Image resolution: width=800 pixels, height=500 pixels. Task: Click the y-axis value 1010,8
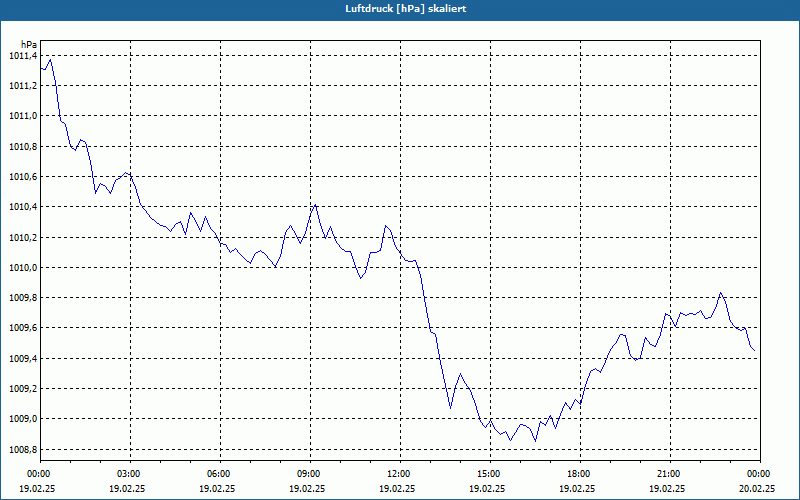click(23, 146)
